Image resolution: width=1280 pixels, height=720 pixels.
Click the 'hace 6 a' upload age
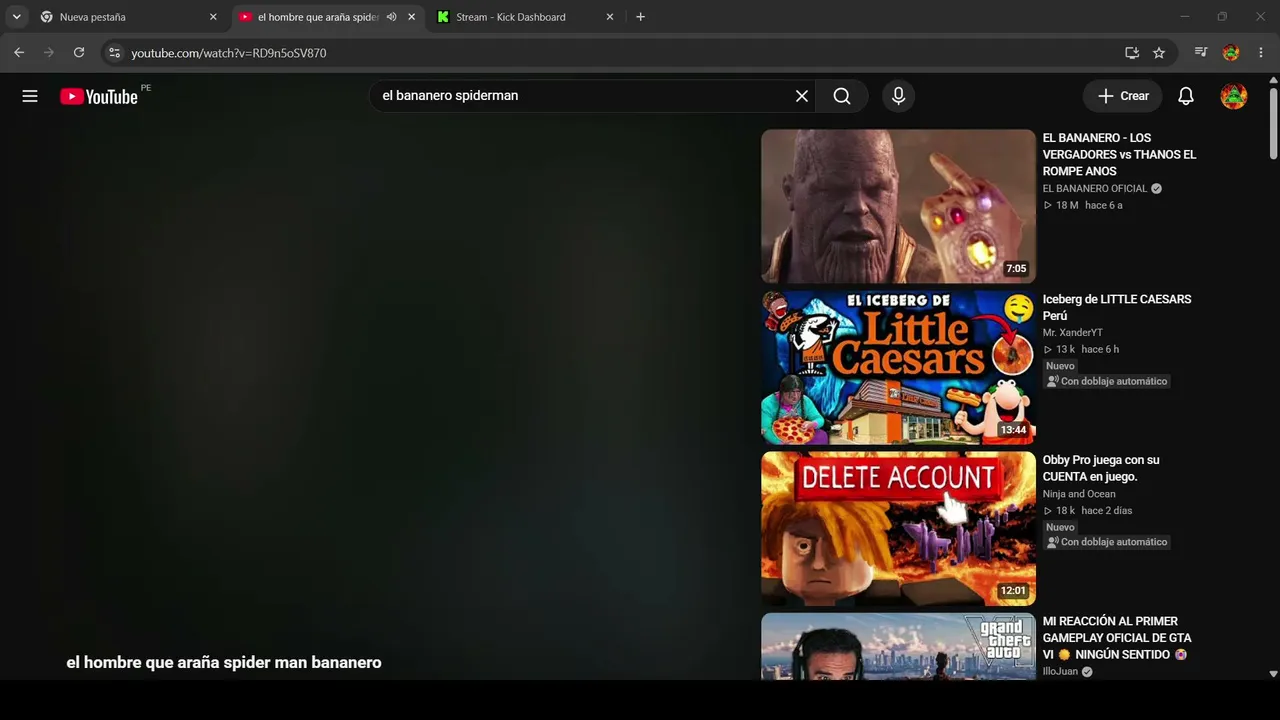pos(1104,205)
